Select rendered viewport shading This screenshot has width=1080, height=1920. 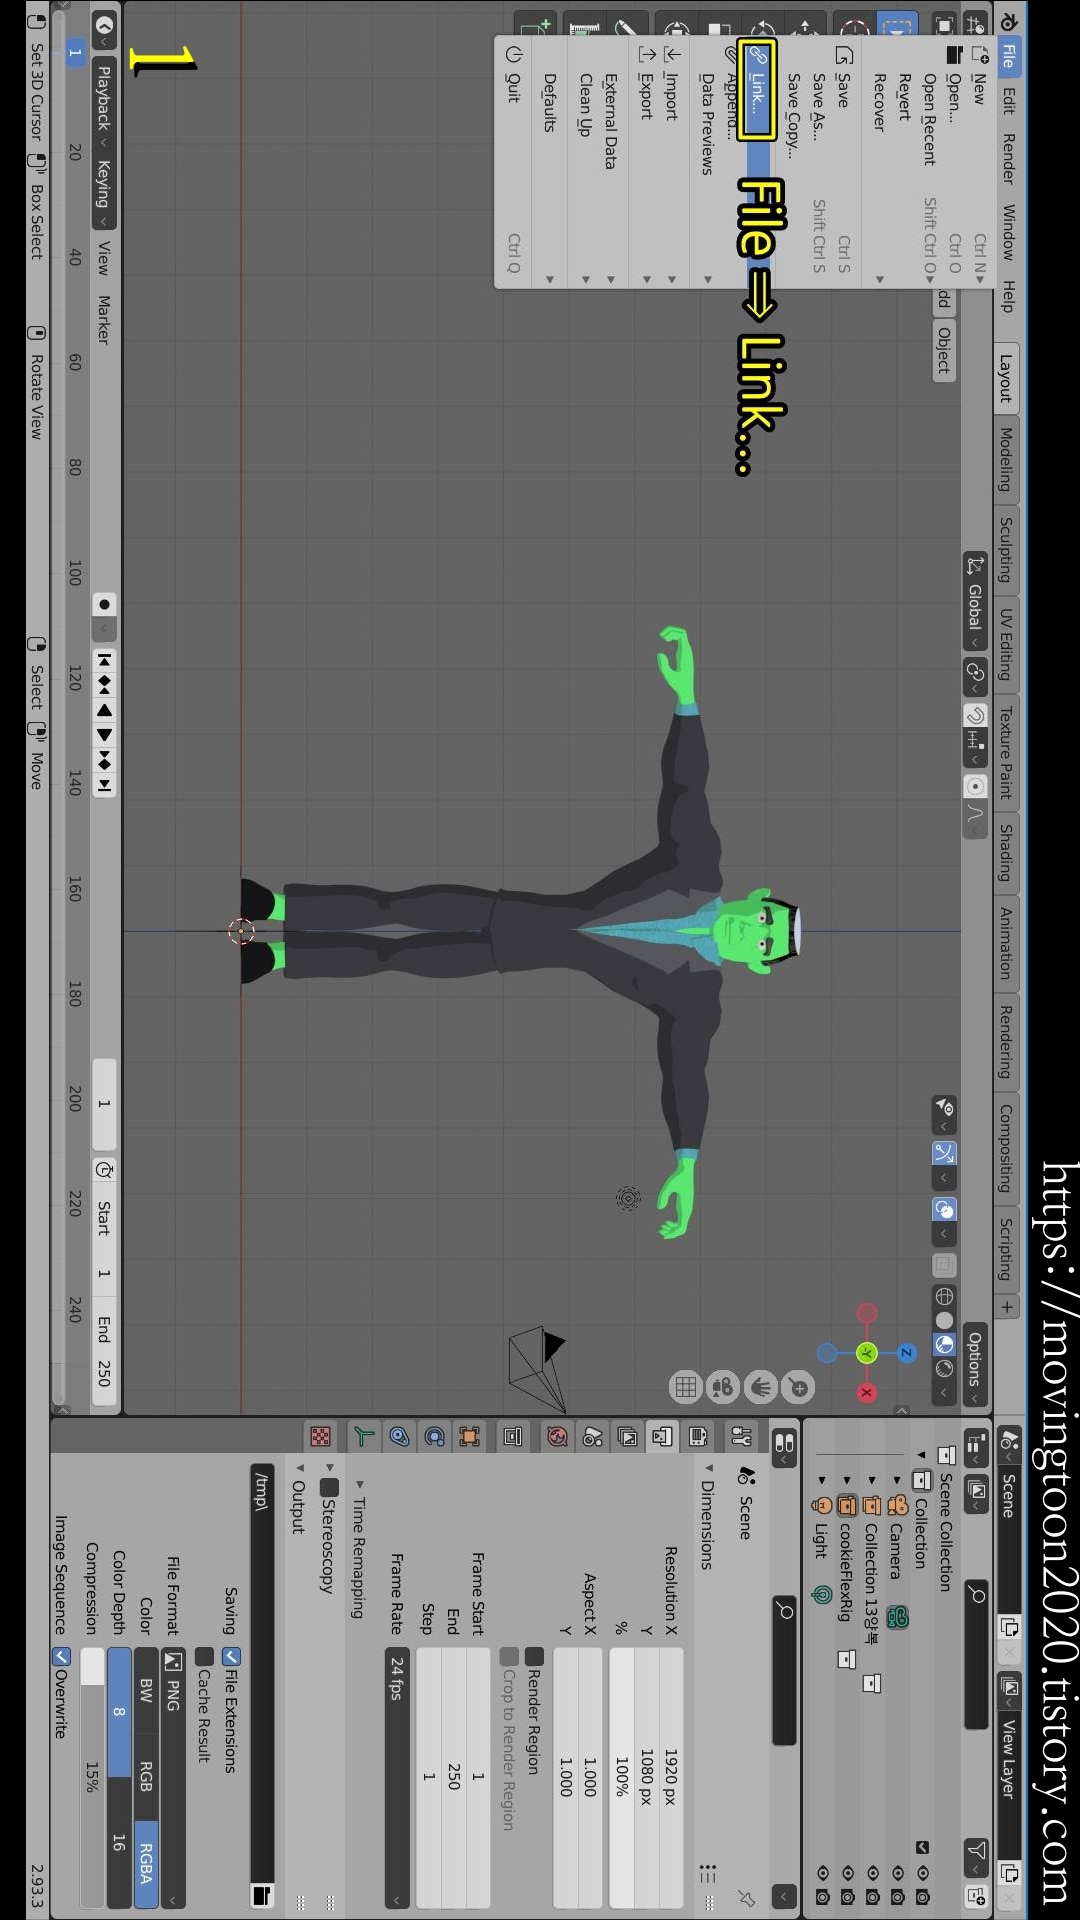click(944, 1368)
